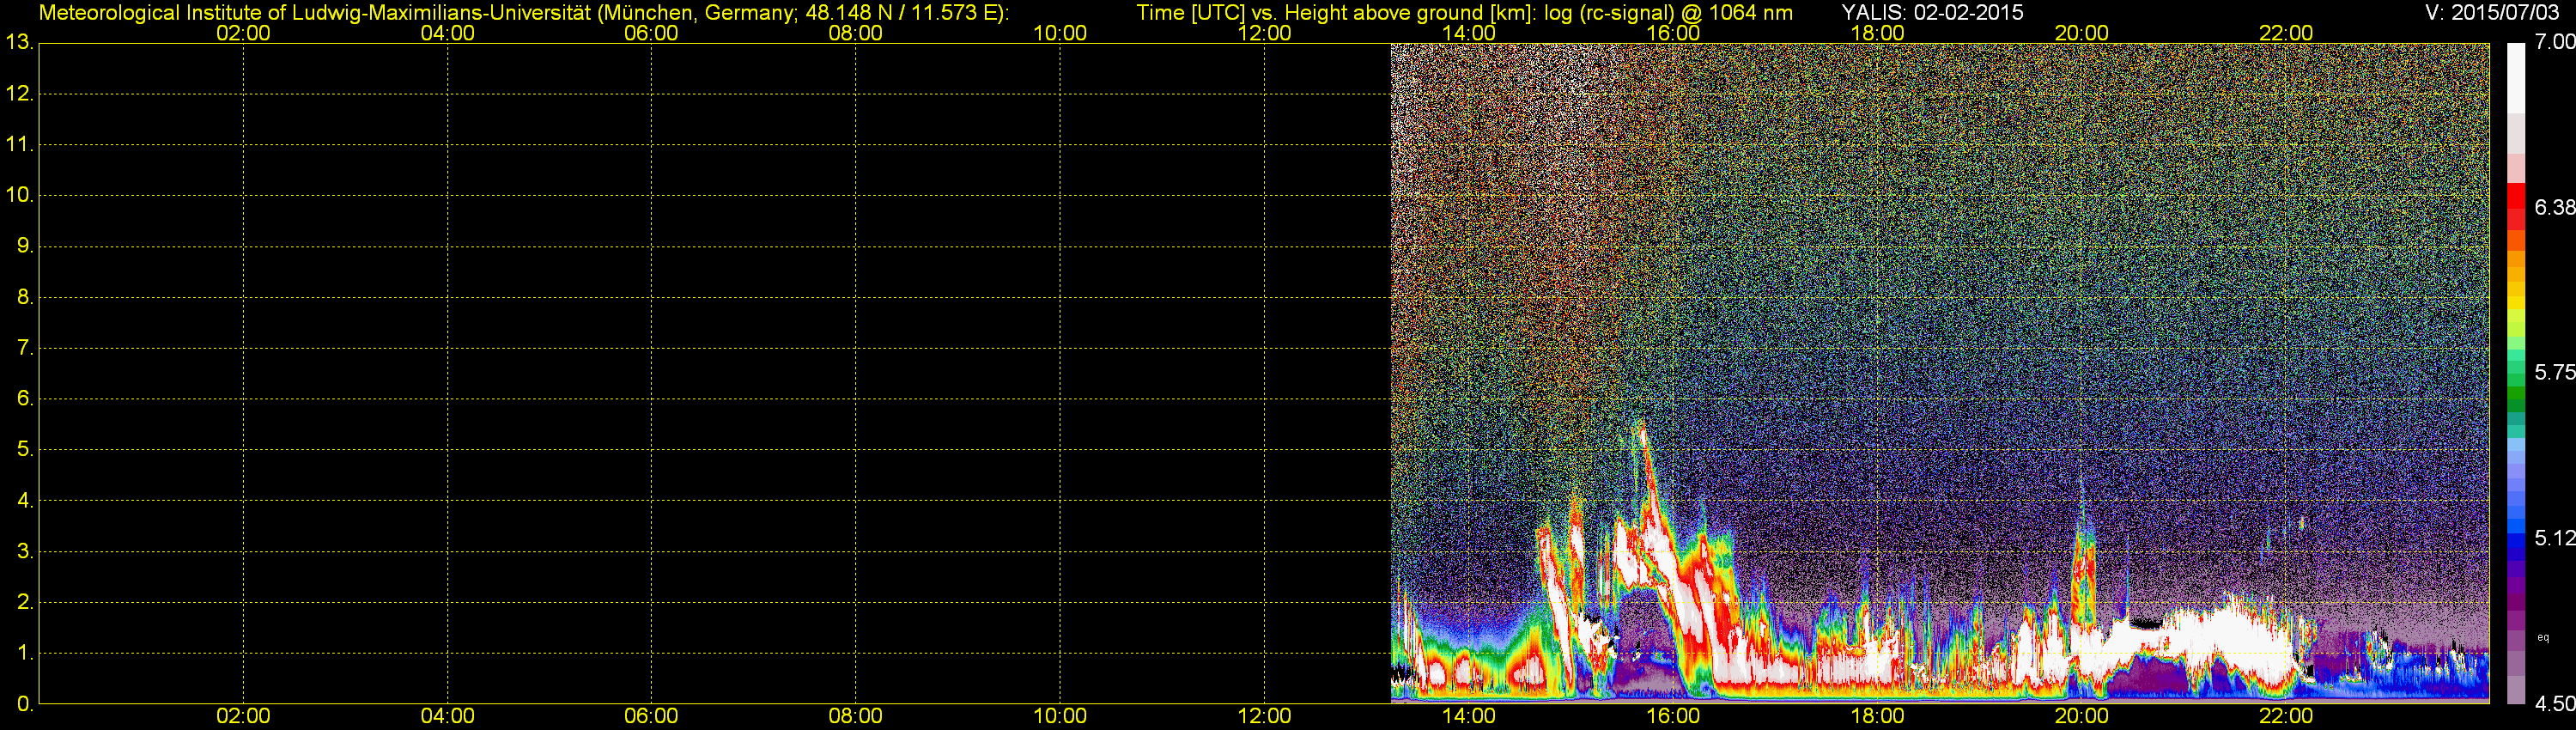This screenshot has height=730, width=2576.
Task: Click 12:00 on the top time axis
Action: tap(1264, 33)
